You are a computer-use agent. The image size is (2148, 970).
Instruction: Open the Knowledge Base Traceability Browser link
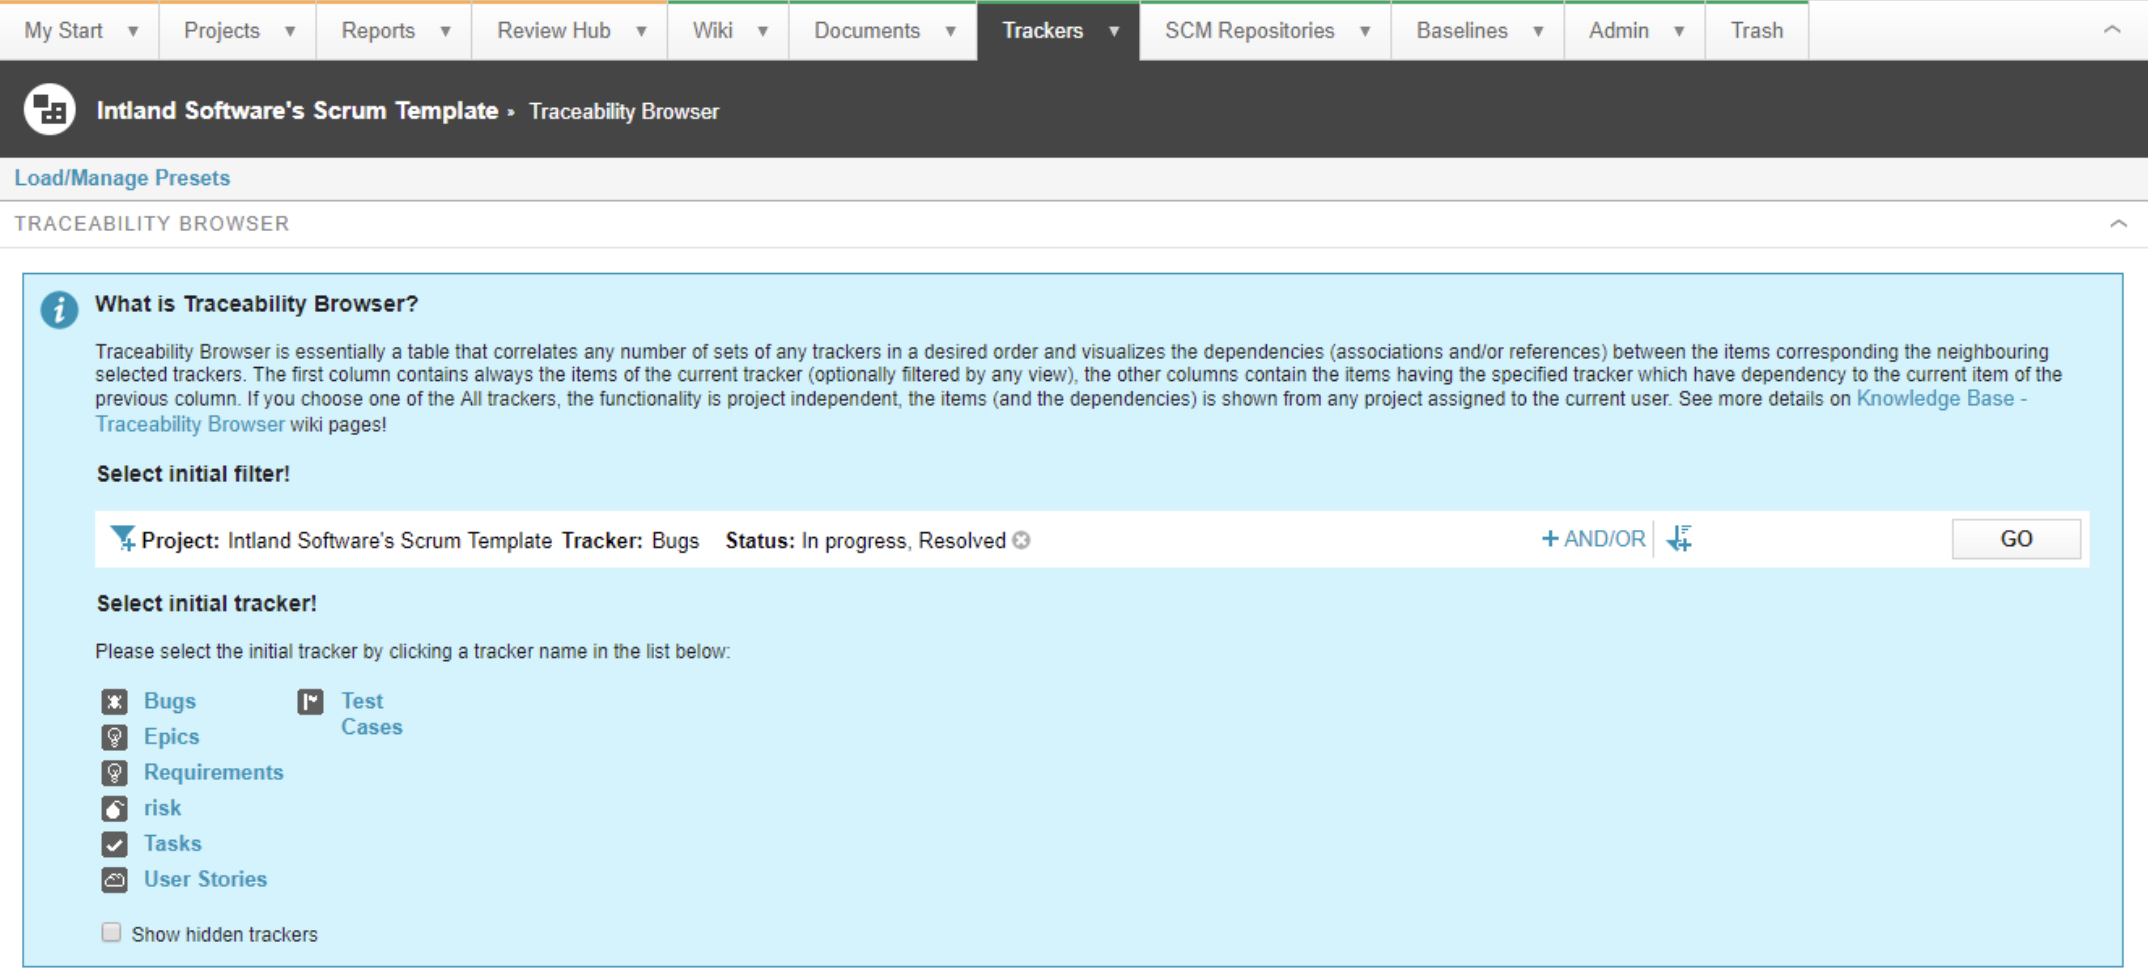pos(1941,399)
